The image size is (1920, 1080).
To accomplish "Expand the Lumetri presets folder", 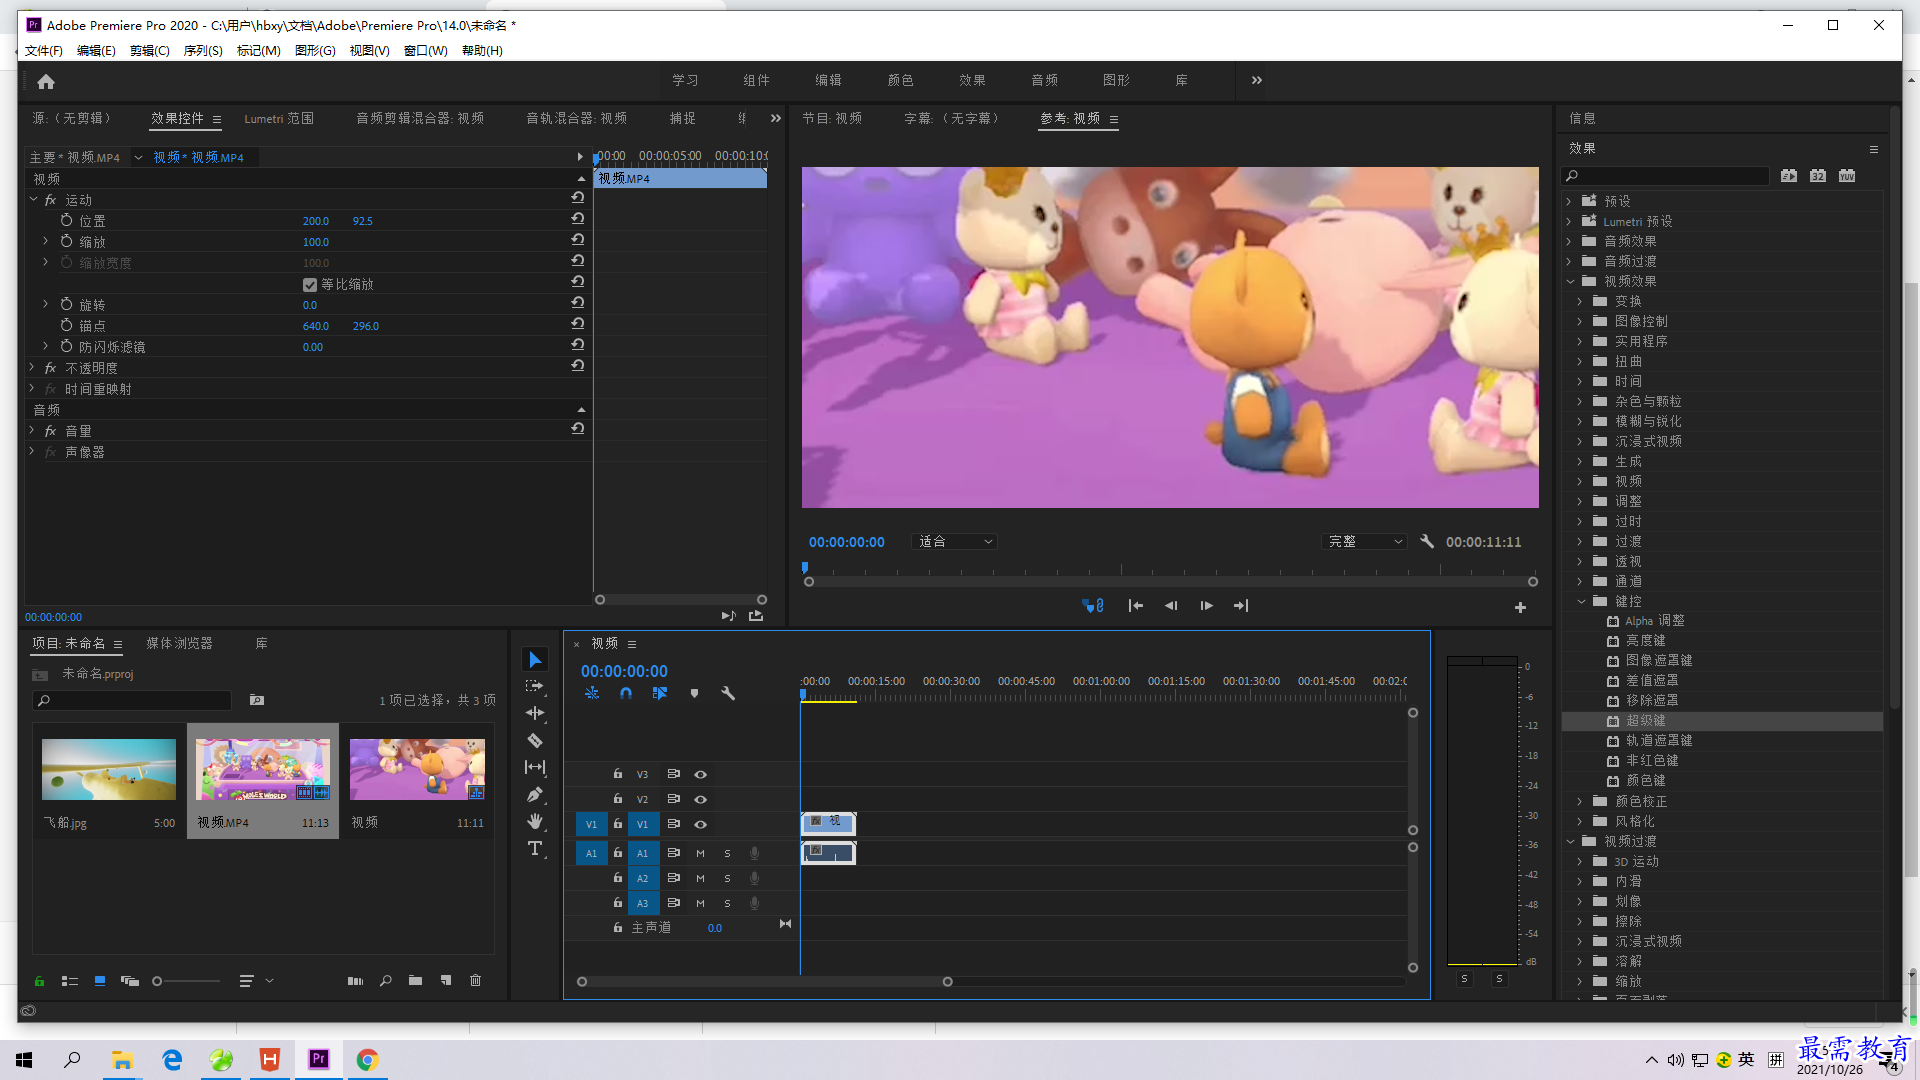I will click(x=1569, y=221).
